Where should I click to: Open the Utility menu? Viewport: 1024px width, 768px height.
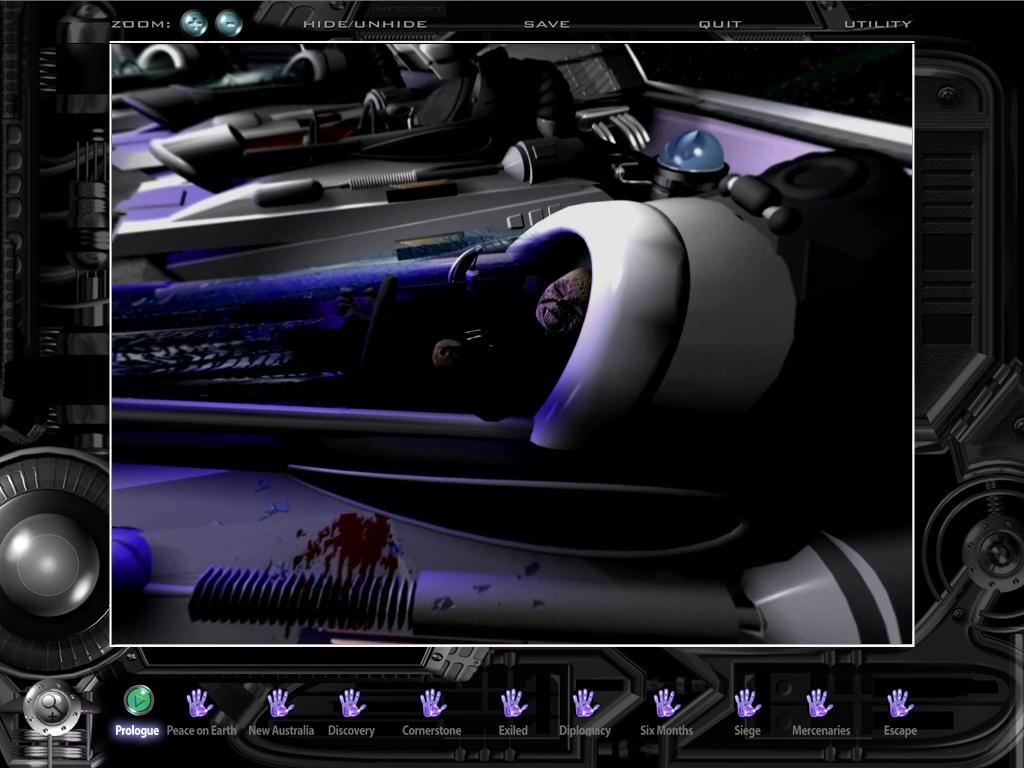[x=877, y=24]
